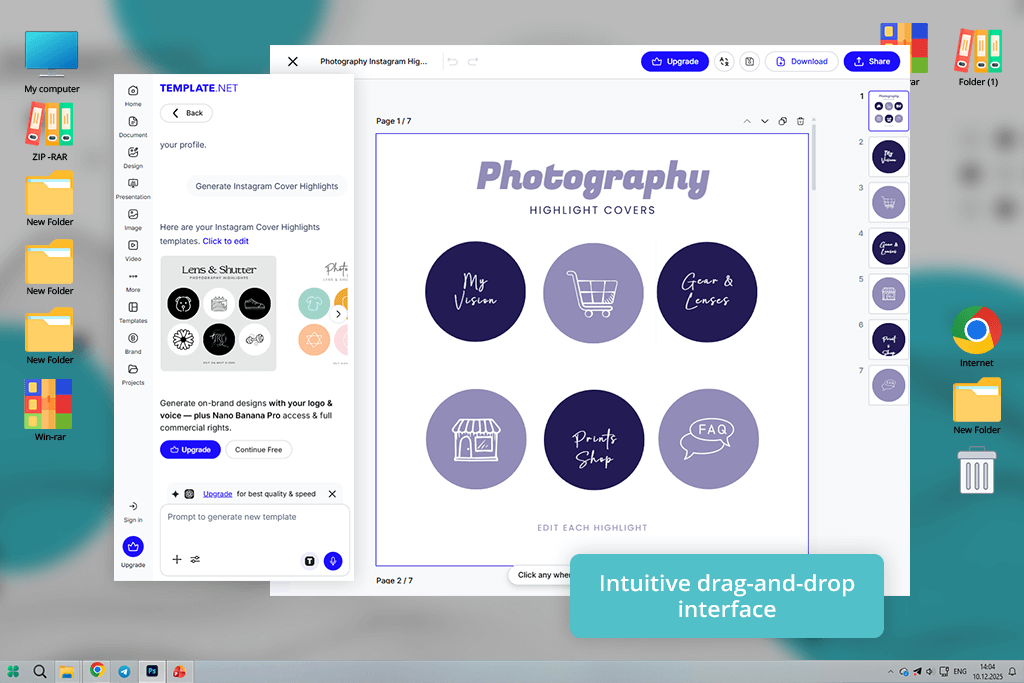The image size is (1024, 683).
Task: Open page 1 thumbnail in page strip
Action: pos(888,111)
